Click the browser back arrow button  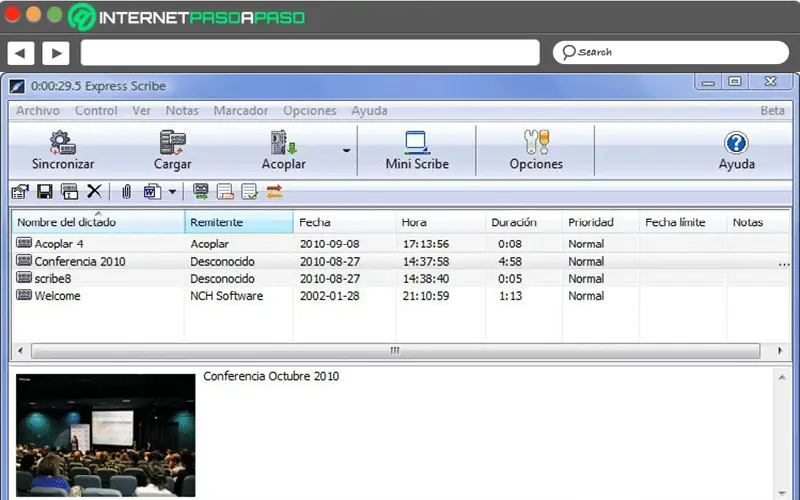(x=20, y=53)
